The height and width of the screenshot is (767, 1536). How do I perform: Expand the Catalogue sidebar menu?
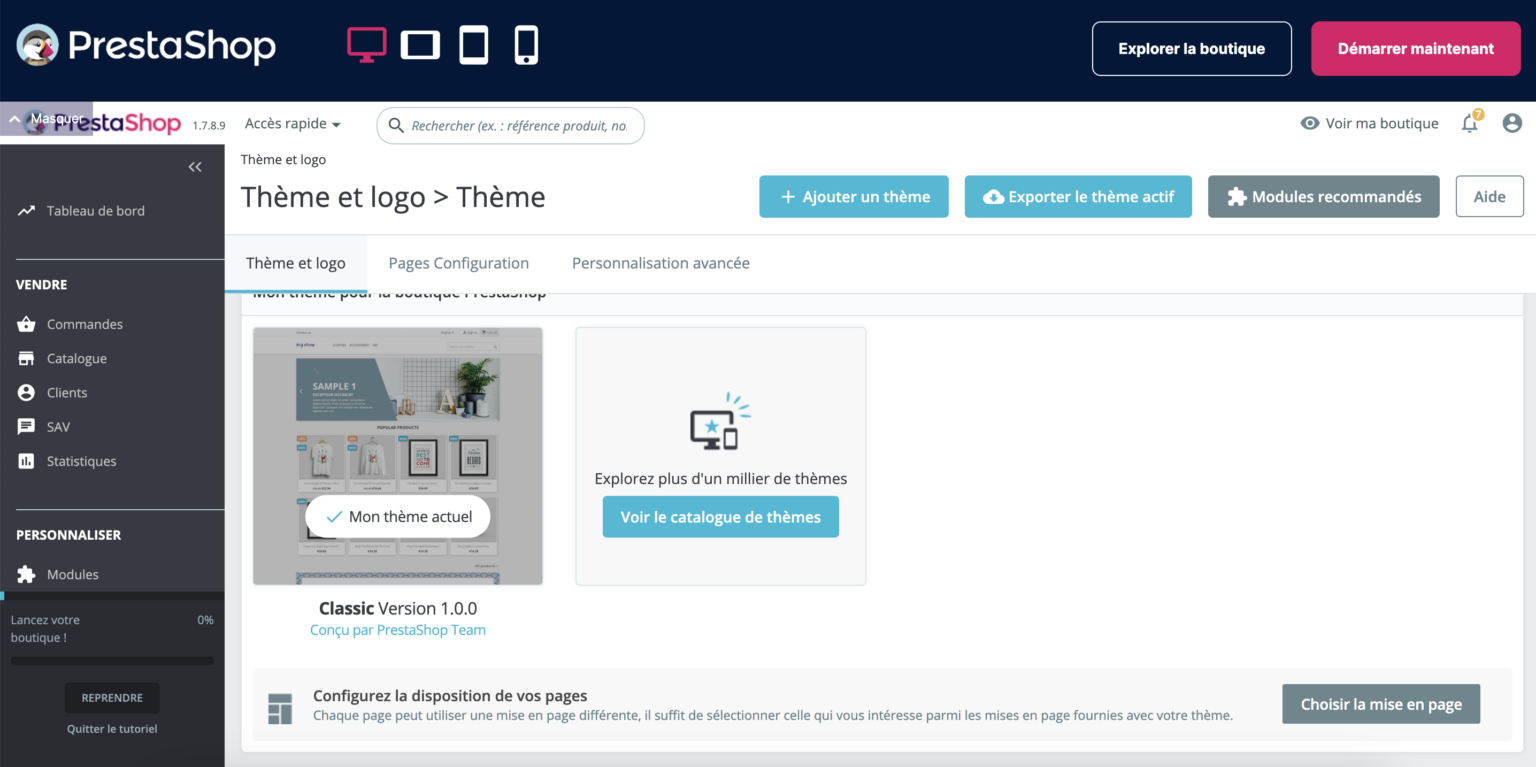coord(76,358)
